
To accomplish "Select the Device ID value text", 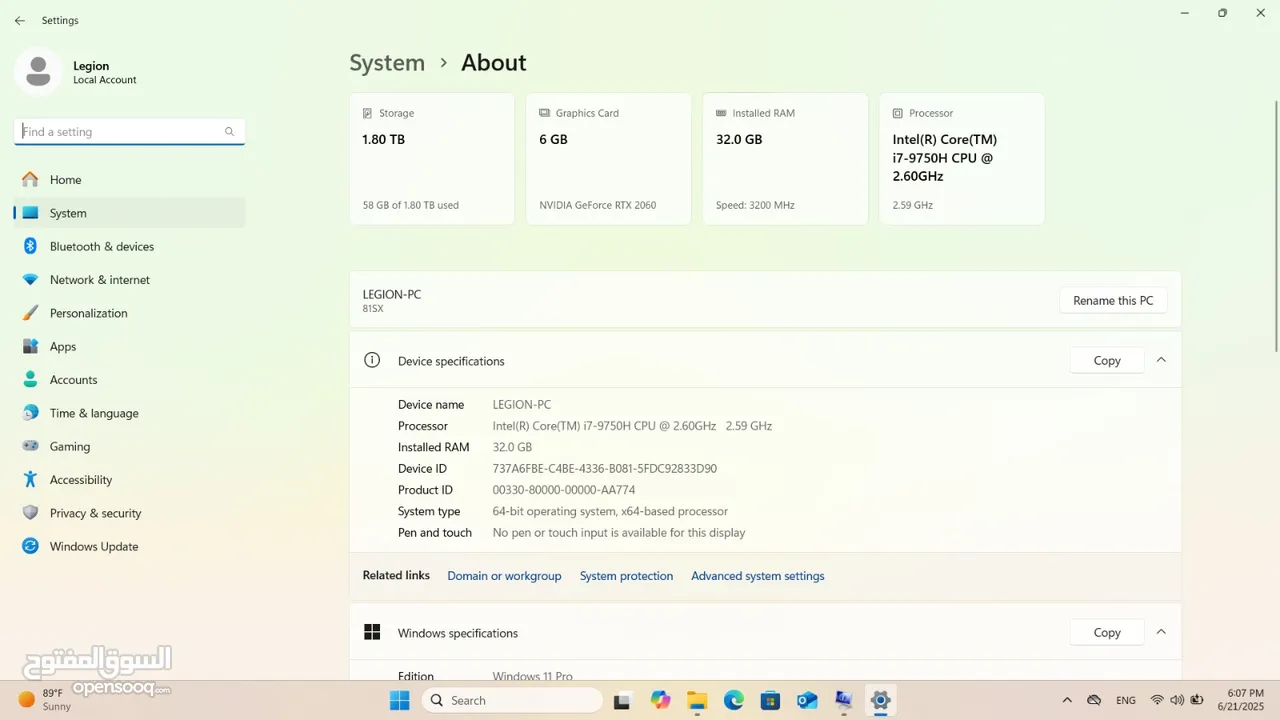I will [x=605, y=469].
